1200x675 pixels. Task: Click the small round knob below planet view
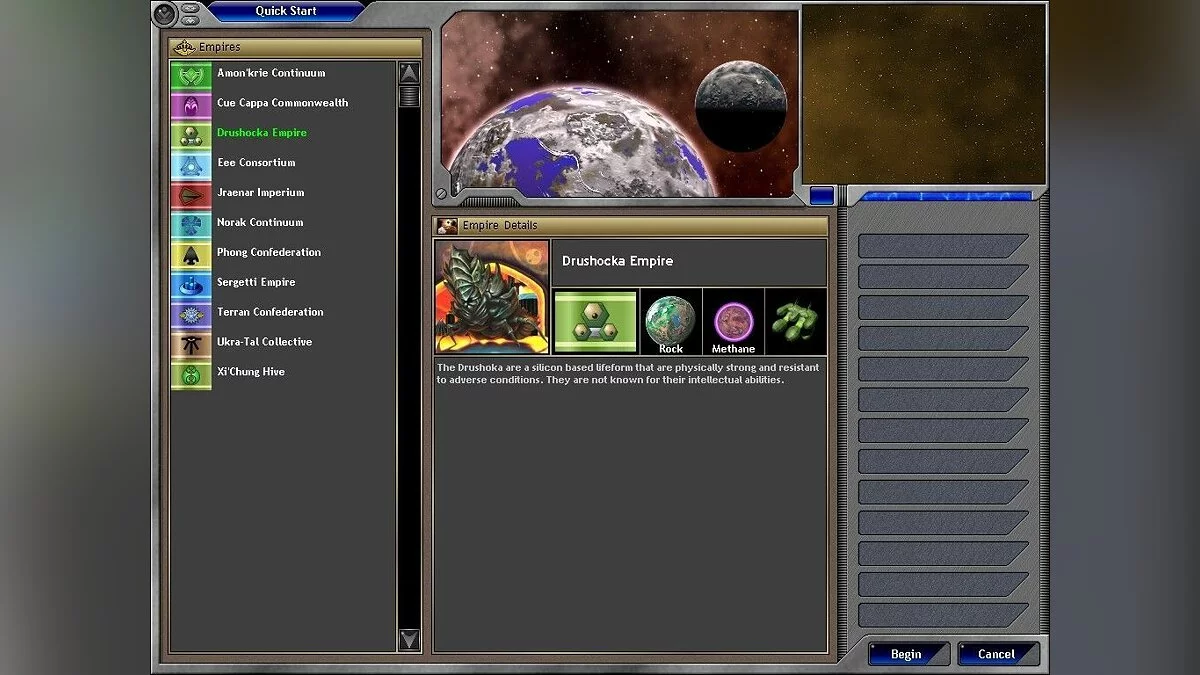(x=441, y=194)
